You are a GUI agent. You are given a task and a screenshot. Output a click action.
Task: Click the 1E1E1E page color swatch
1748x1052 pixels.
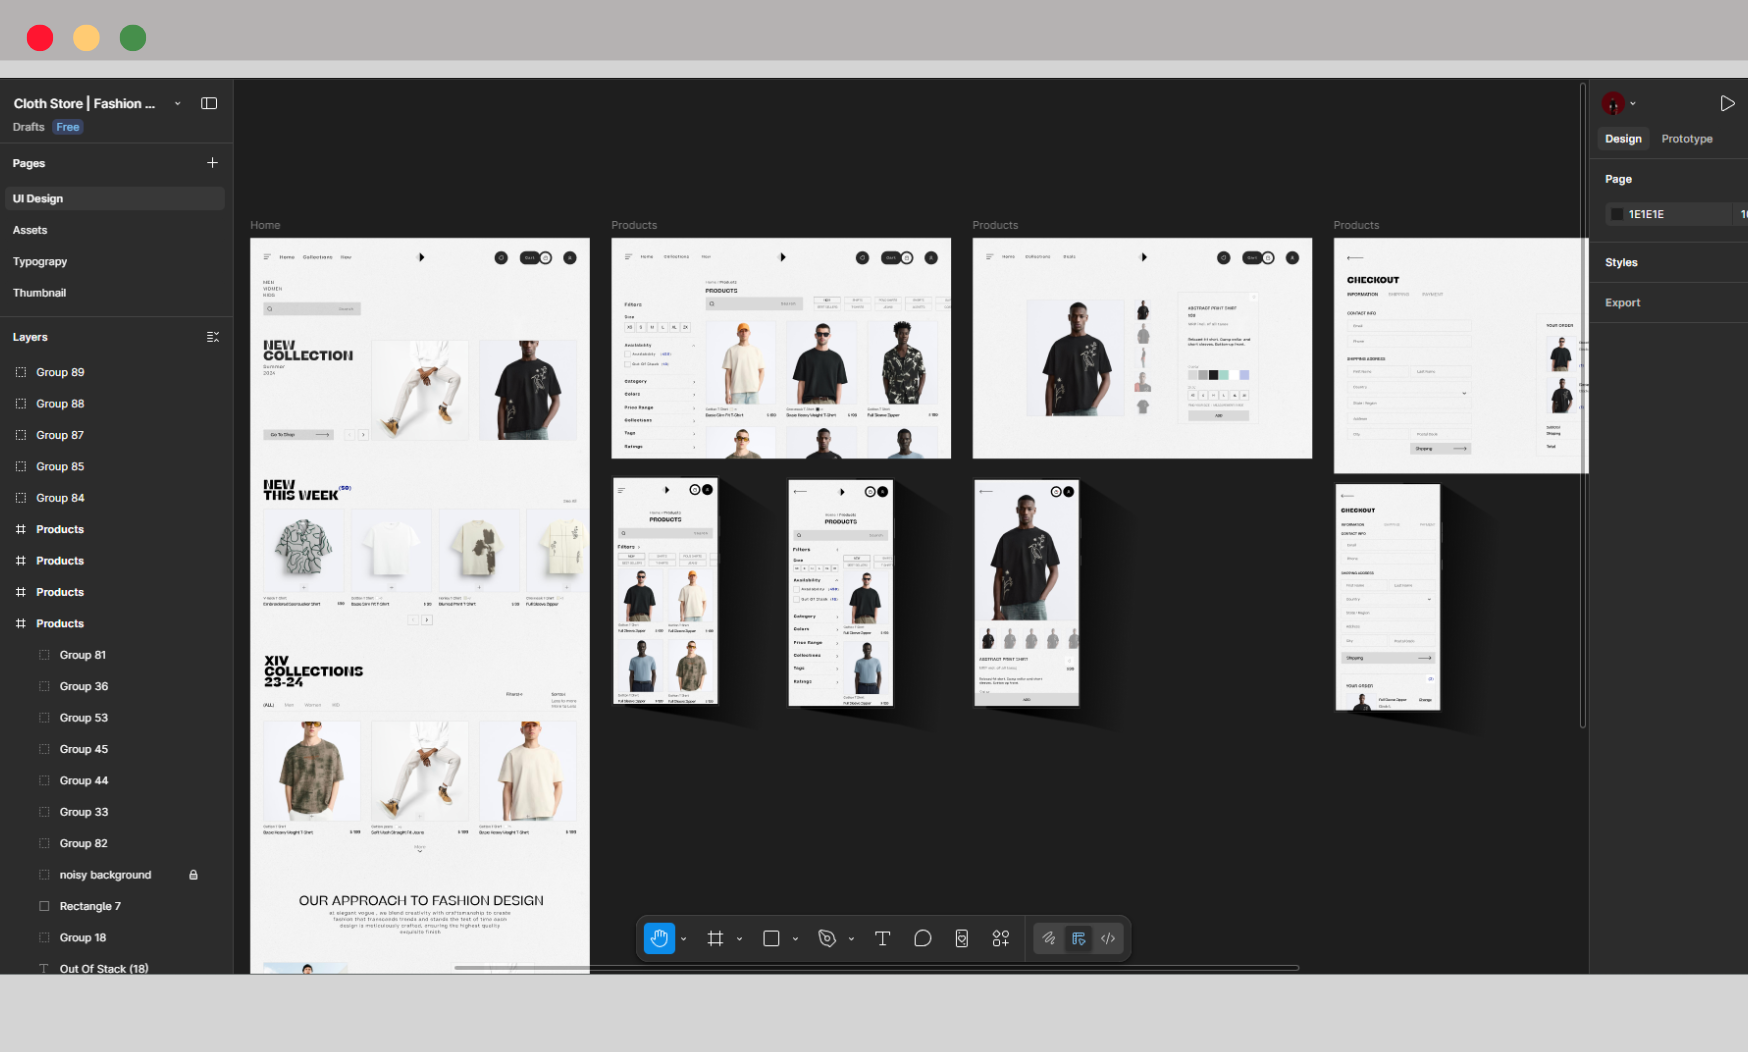coord(1618,213)
